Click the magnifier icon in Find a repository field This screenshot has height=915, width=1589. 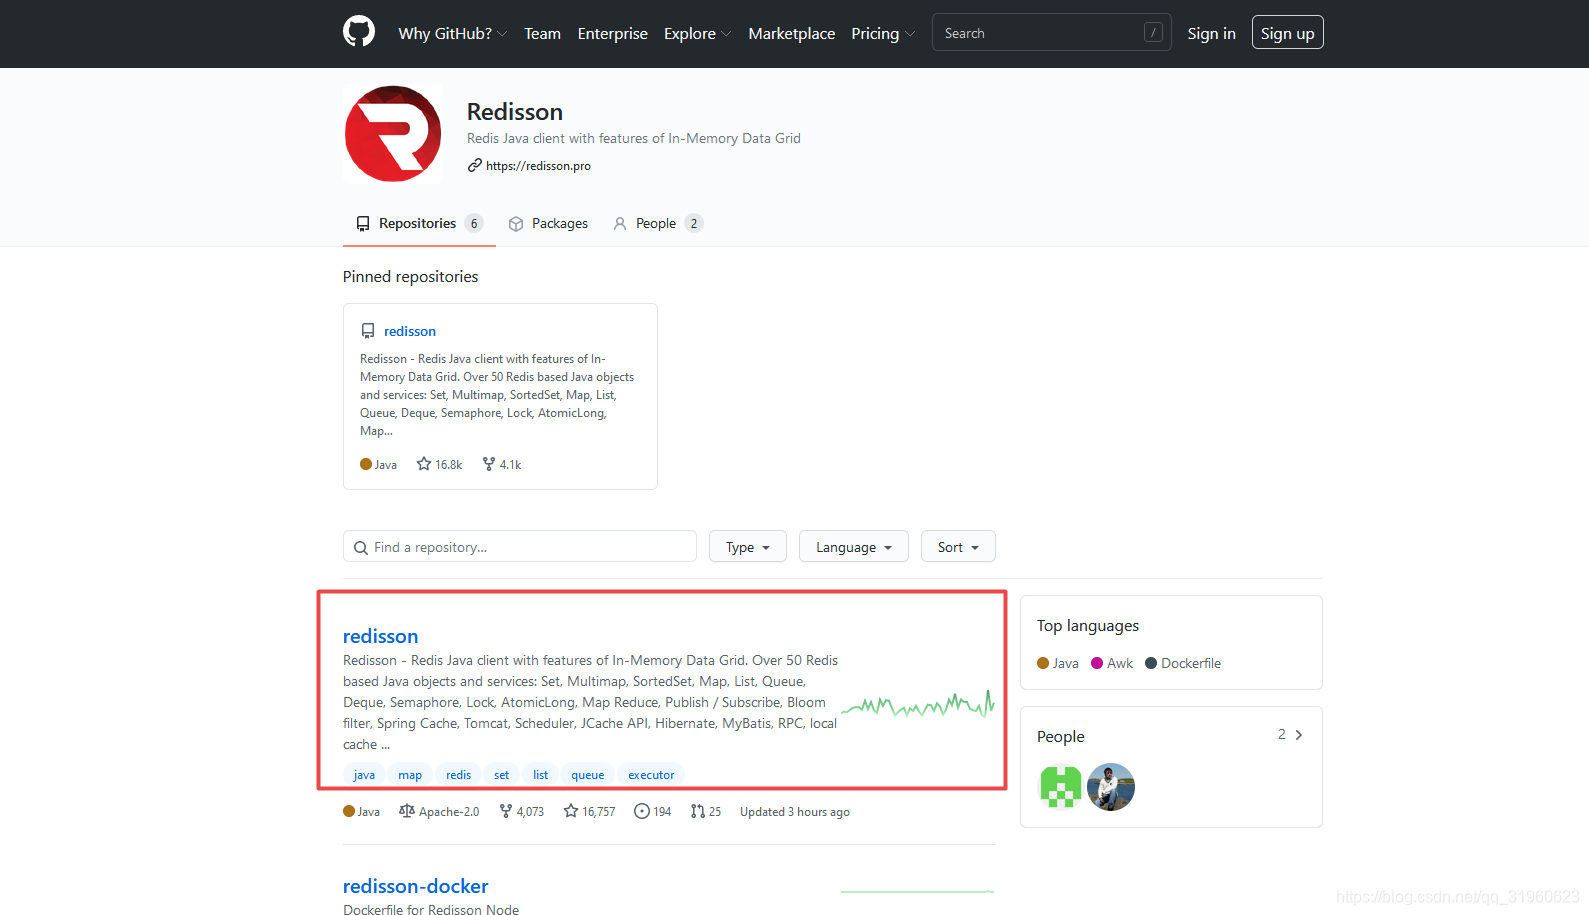click(361, 548)
